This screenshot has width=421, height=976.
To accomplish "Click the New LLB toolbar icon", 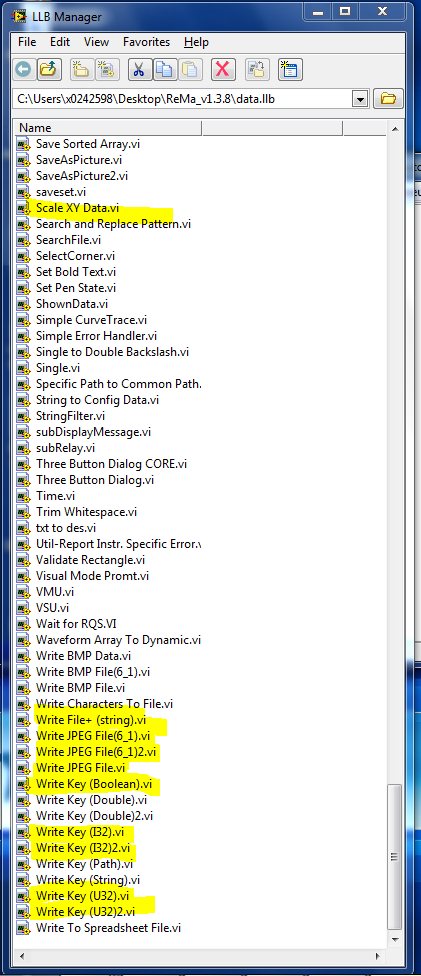I will (x=105, y=70).
